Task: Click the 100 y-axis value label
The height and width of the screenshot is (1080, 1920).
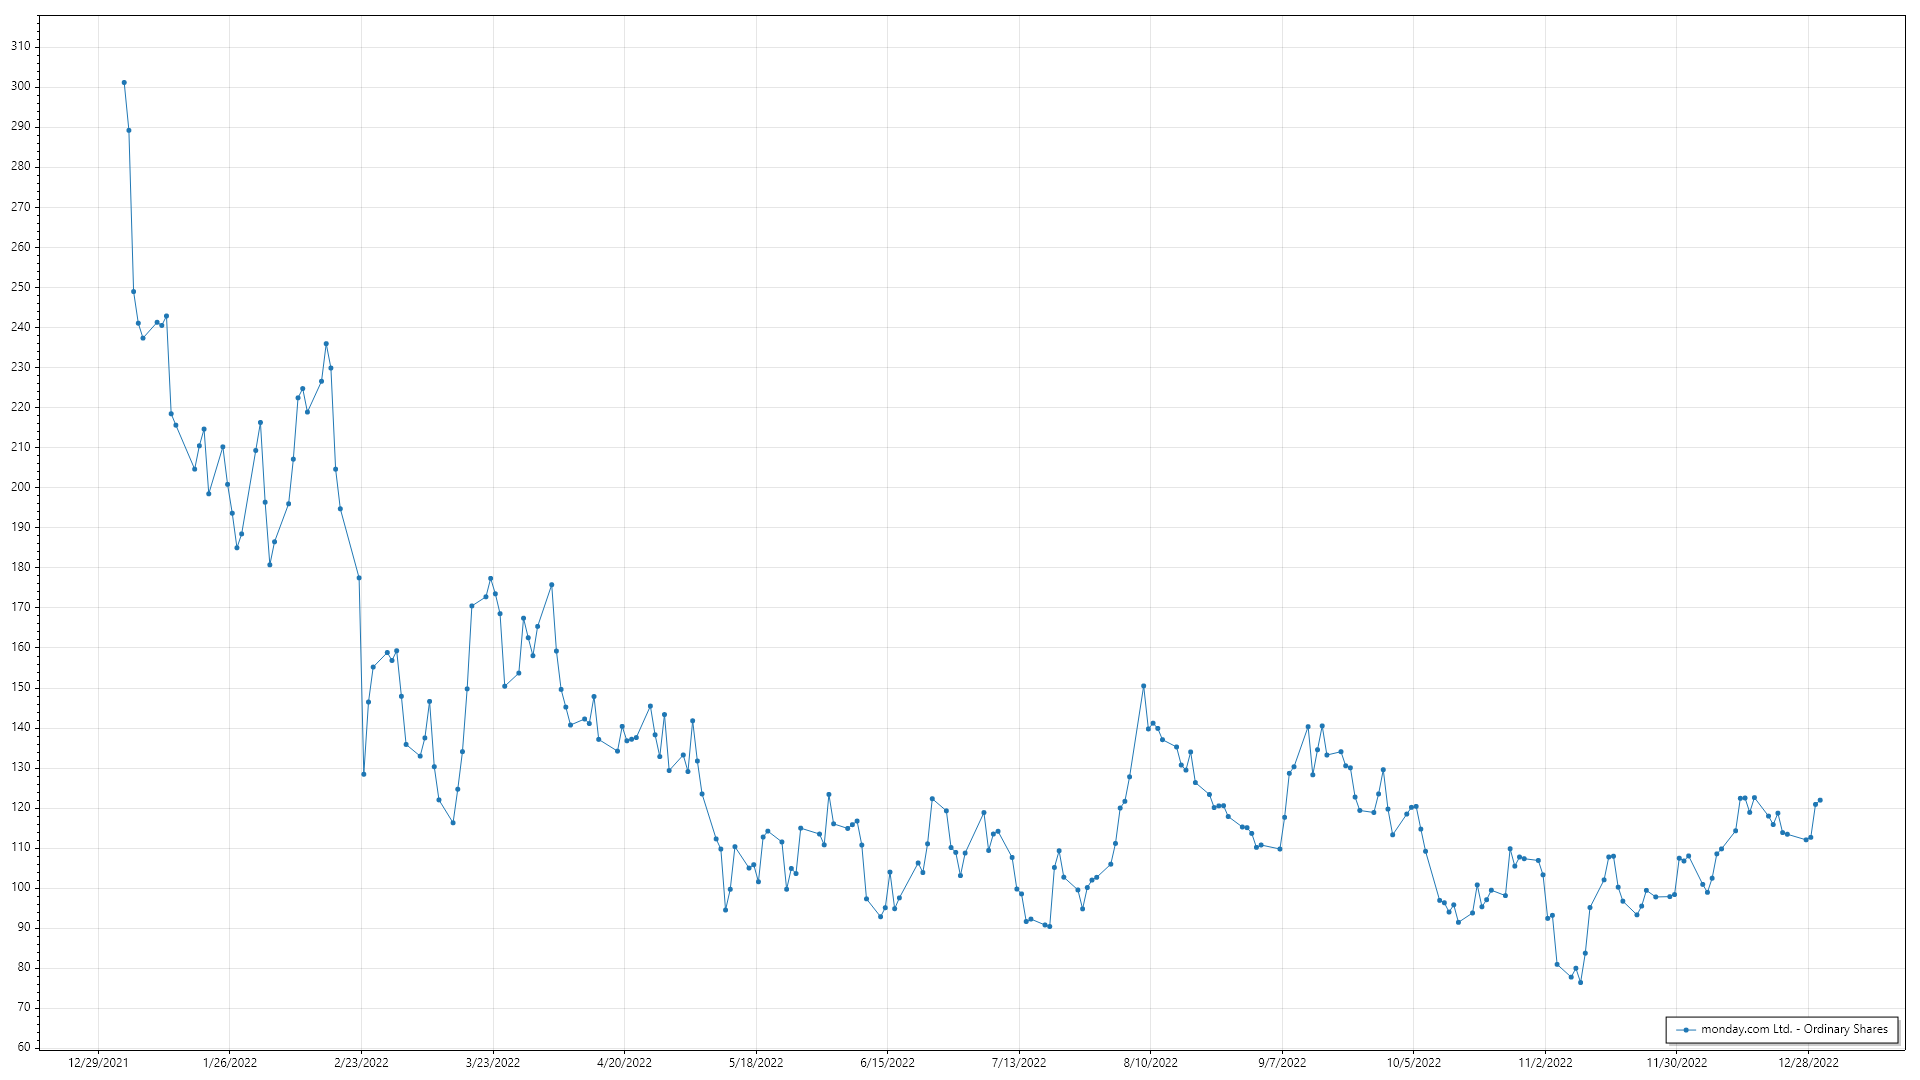Action: pyautogui.click(x=20, y=887)
